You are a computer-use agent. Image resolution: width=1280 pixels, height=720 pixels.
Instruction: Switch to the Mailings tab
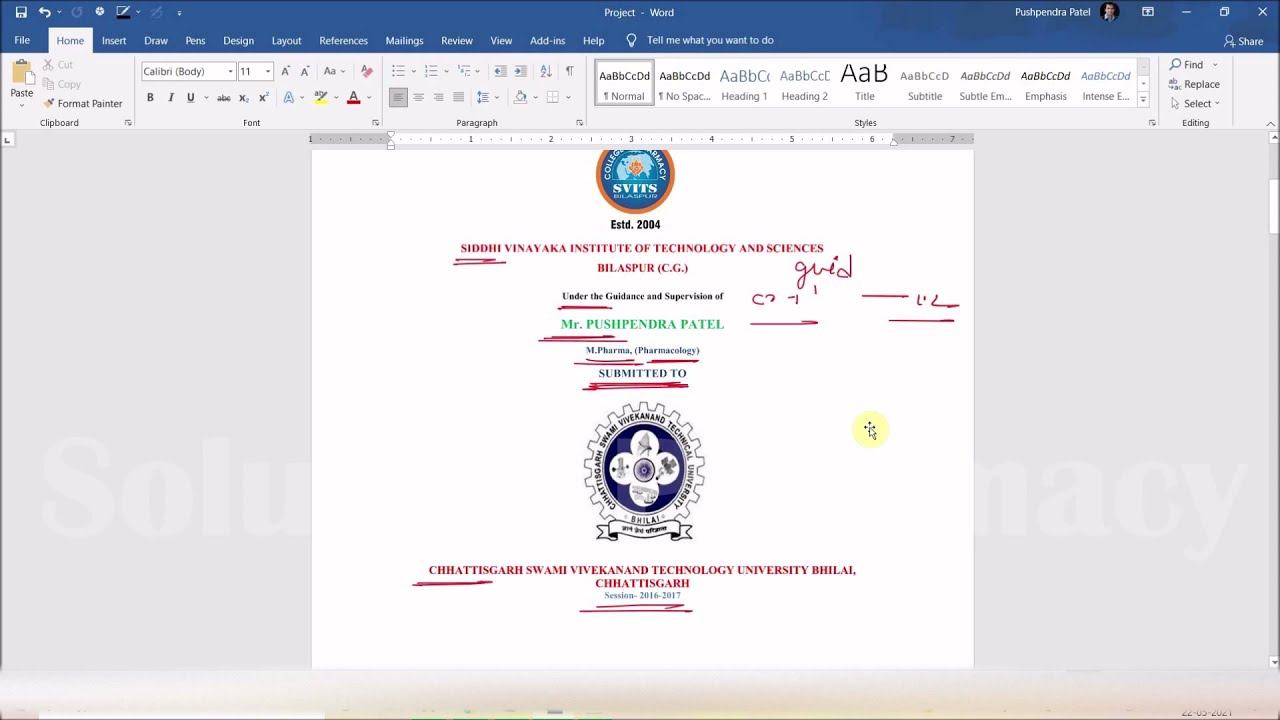tap(404, 40)
